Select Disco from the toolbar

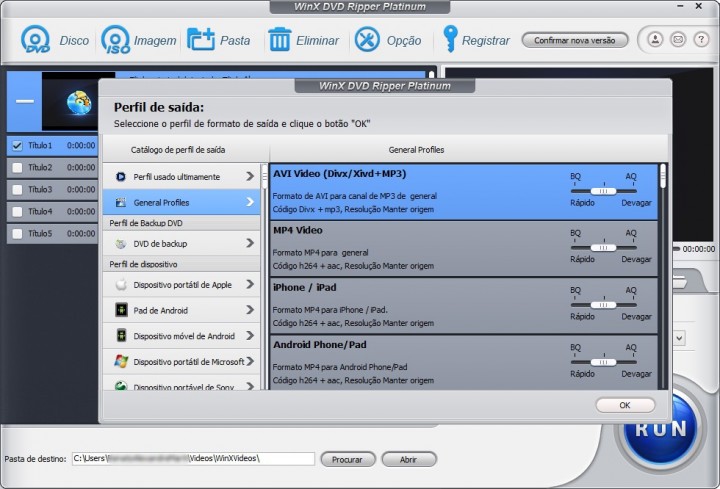point(74,40)
